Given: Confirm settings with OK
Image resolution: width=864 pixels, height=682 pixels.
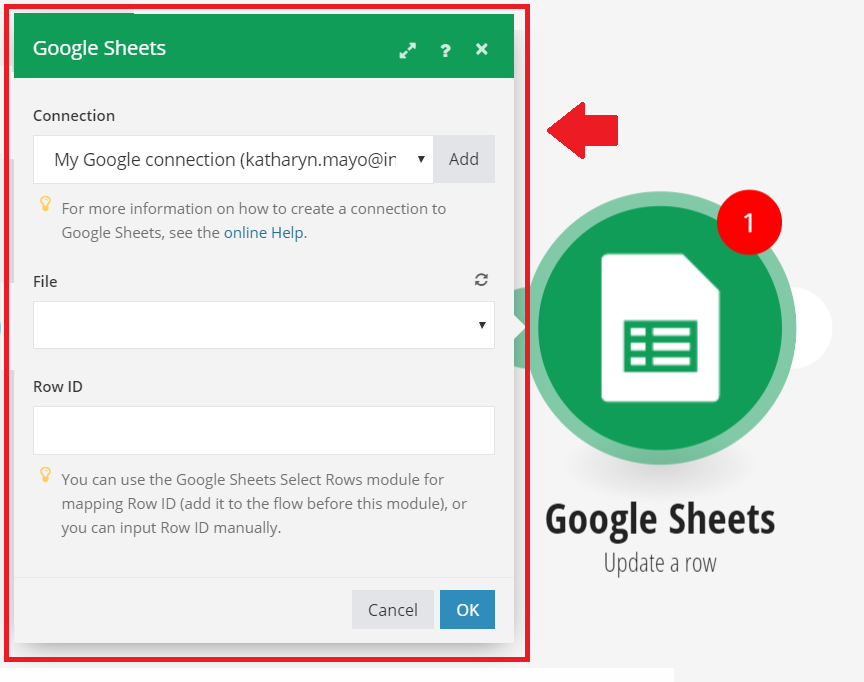Looking at the screenshot, I should pos(467,609).
